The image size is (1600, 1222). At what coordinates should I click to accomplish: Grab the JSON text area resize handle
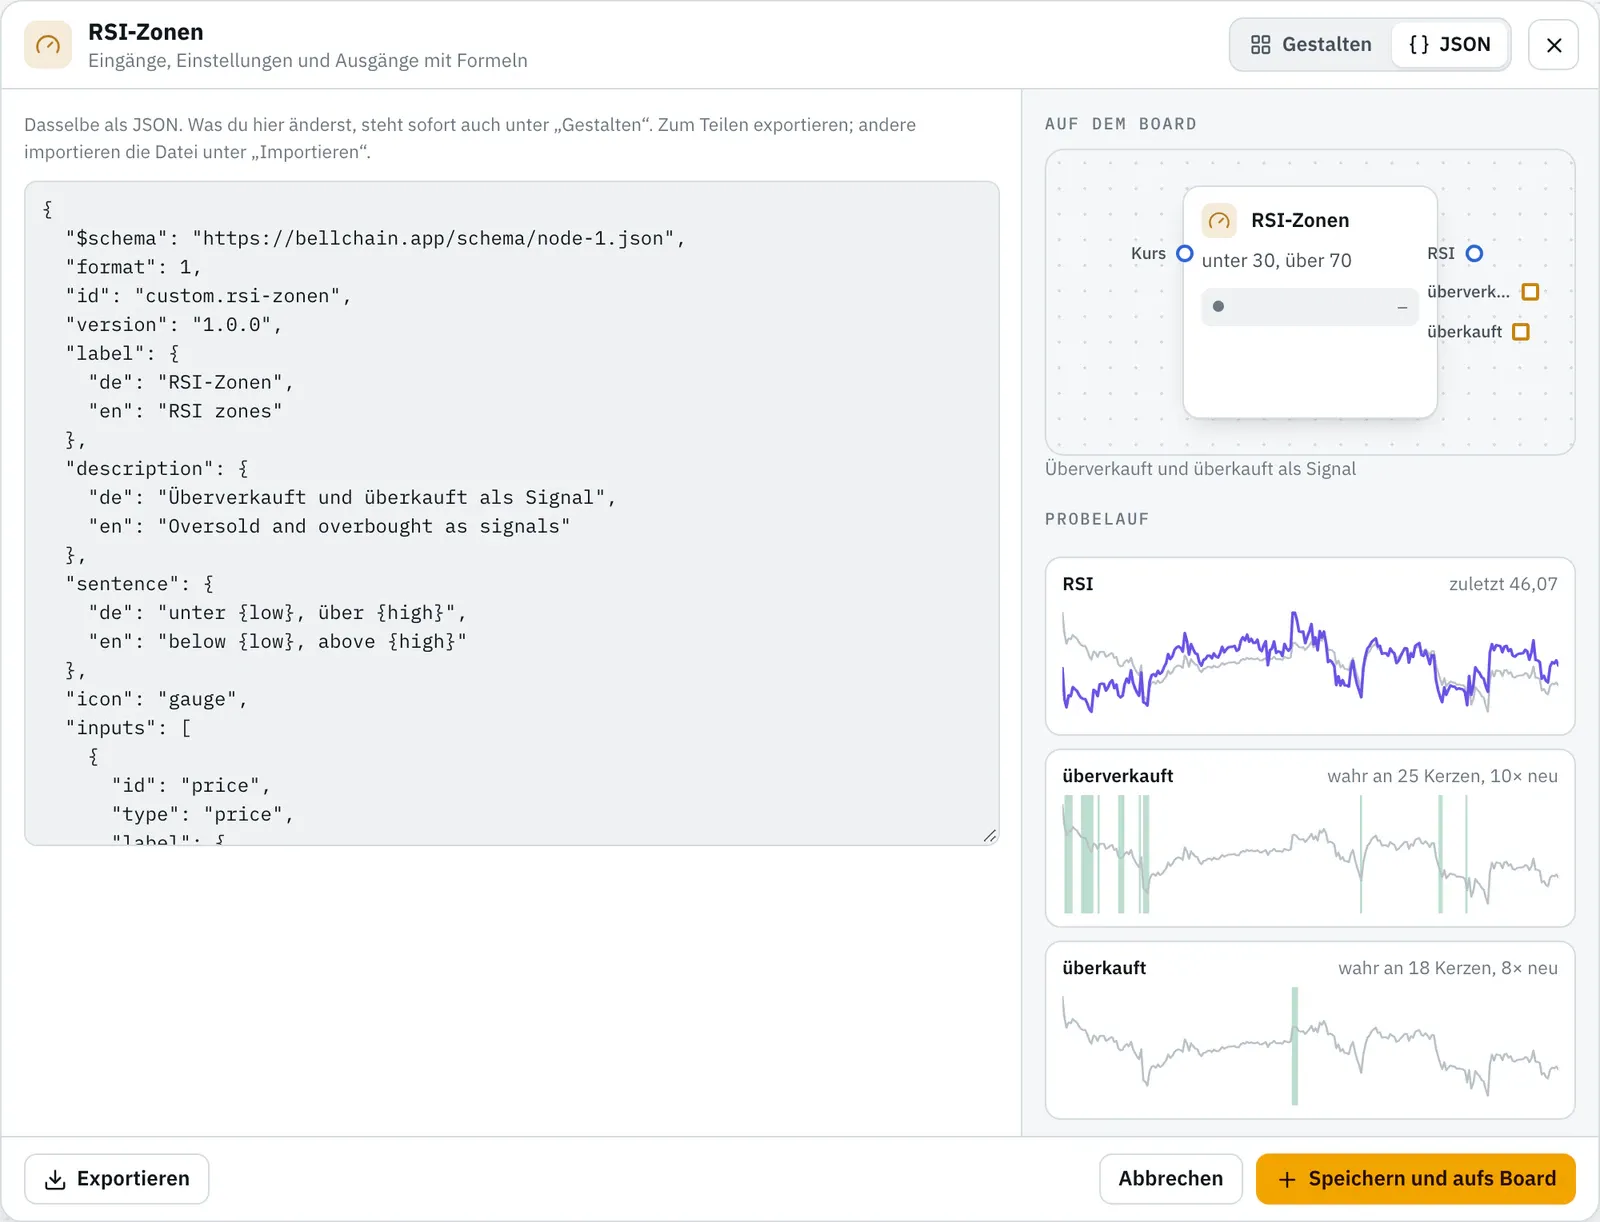tap(989, 835)
